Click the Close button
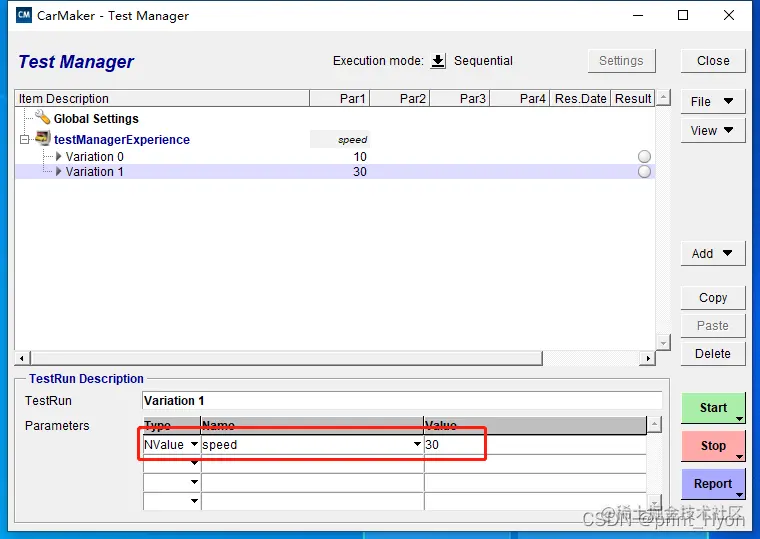Screen dimensions: 760x539 (712, 61)
